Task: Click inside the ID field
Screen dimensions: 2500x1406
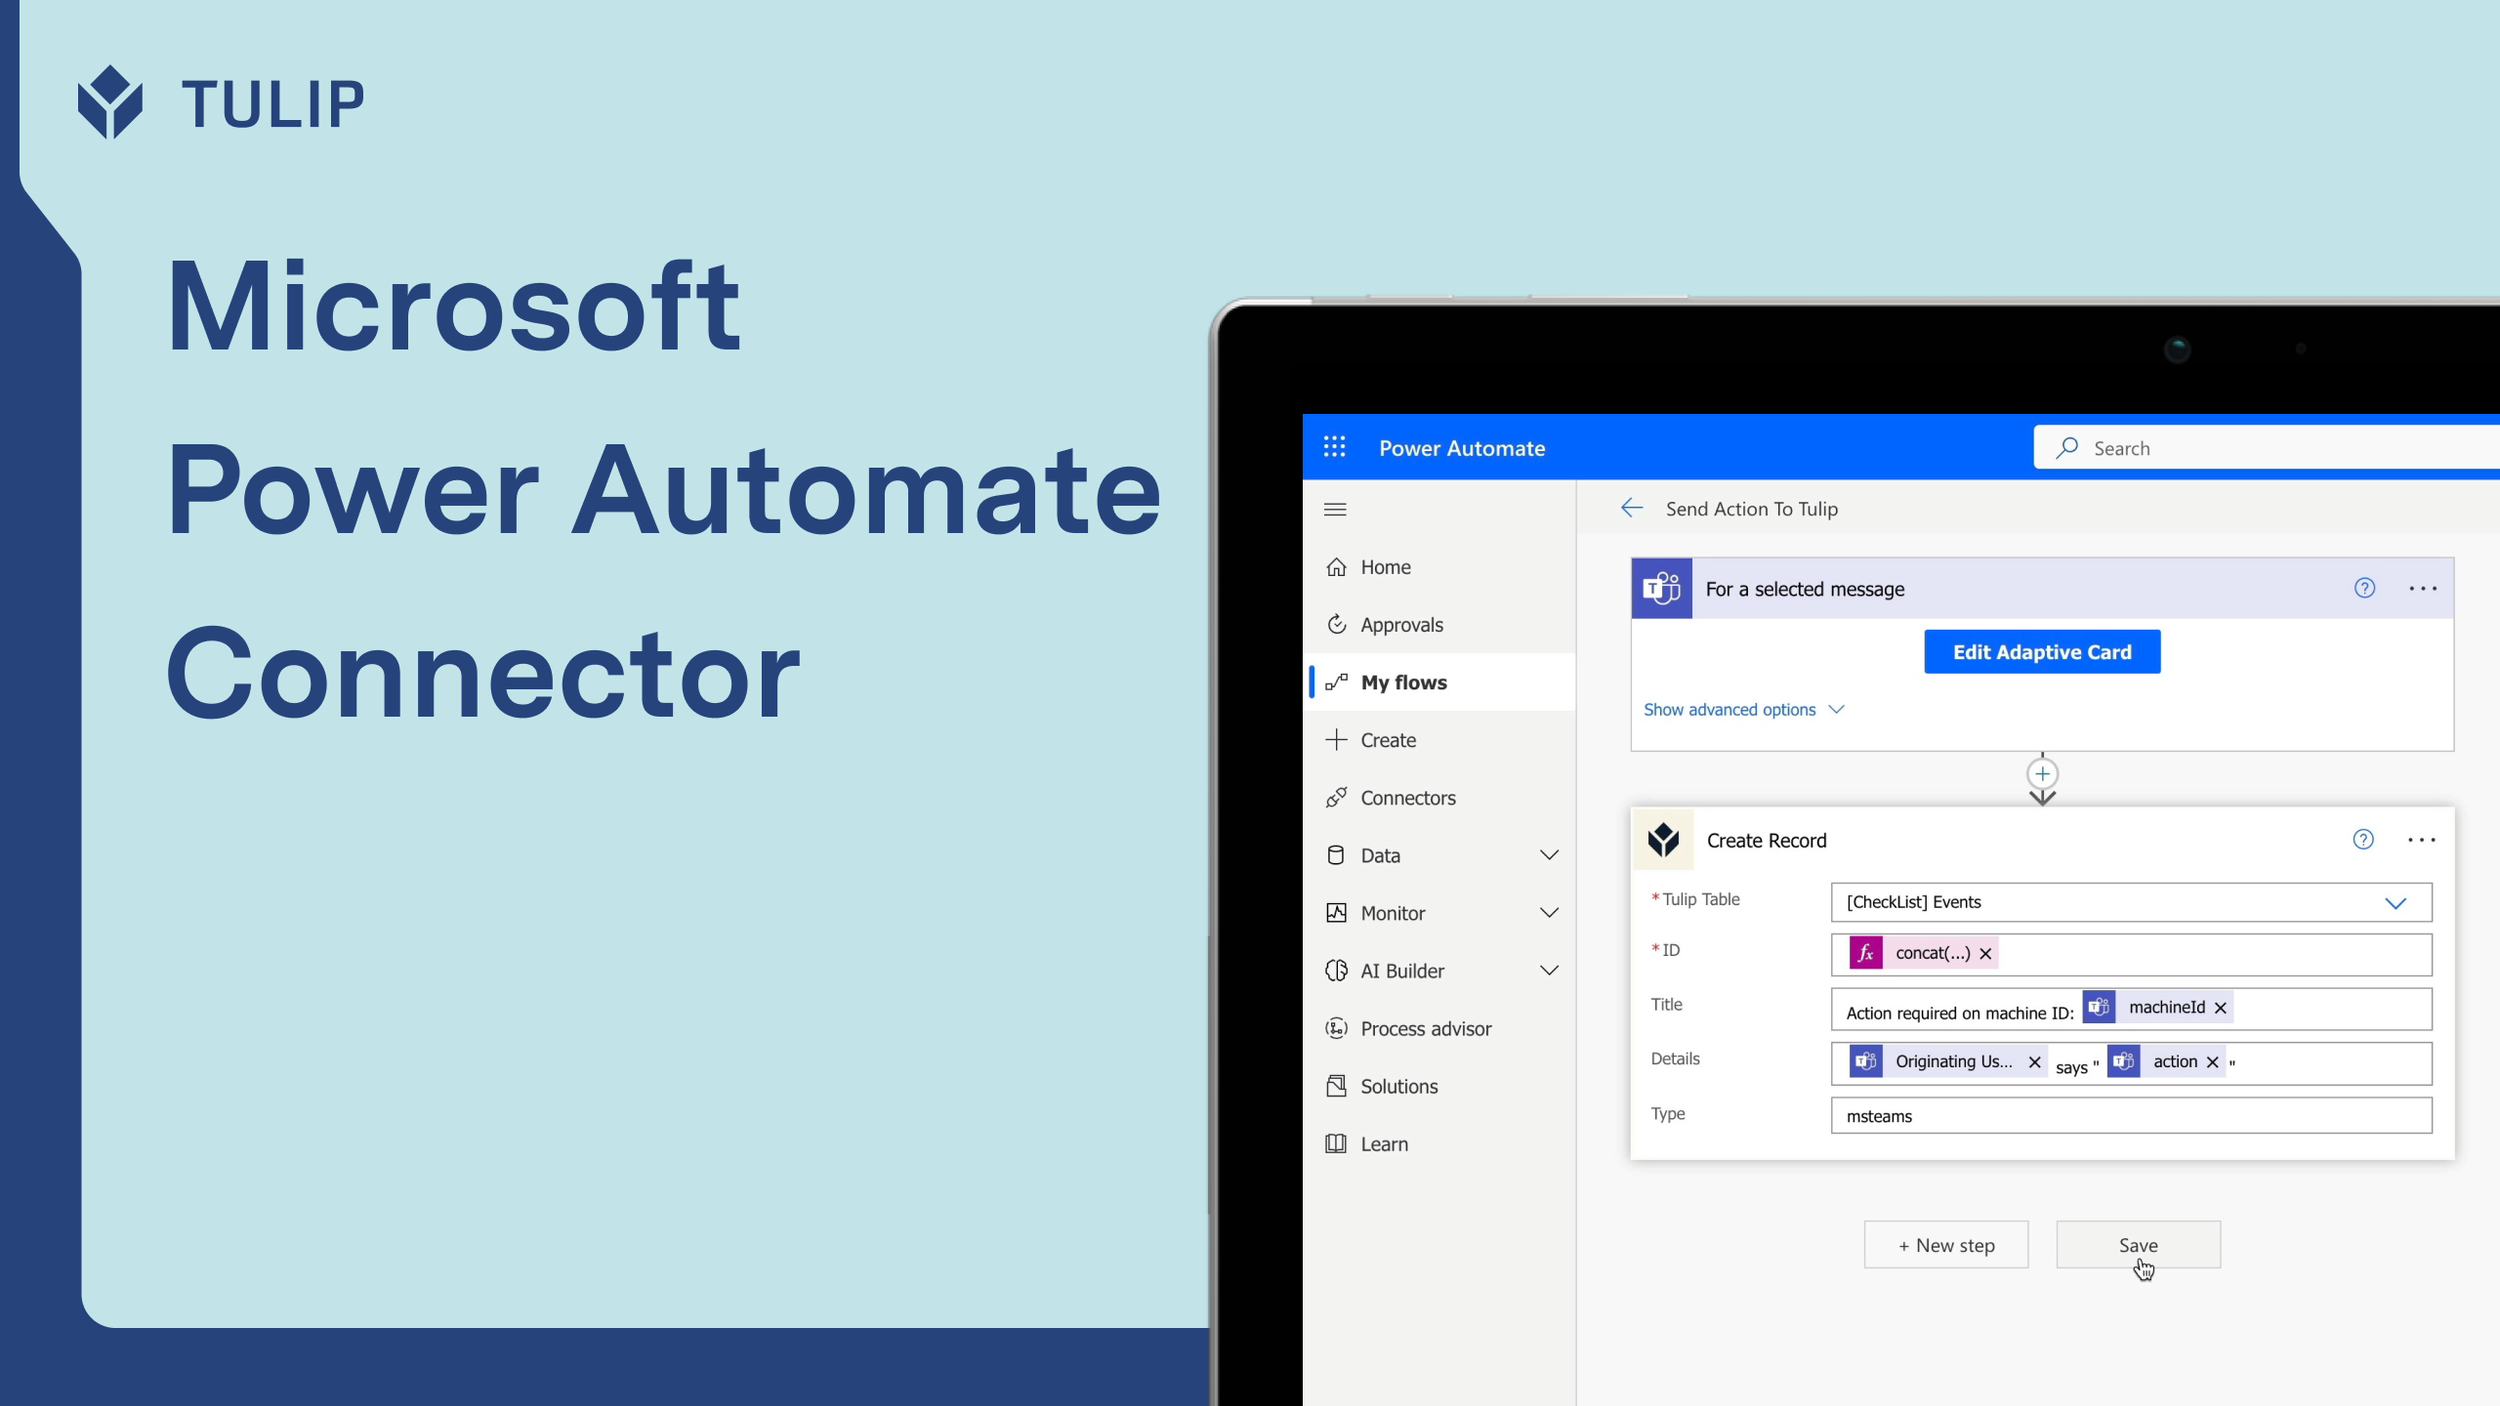Action: point(2131,955)
